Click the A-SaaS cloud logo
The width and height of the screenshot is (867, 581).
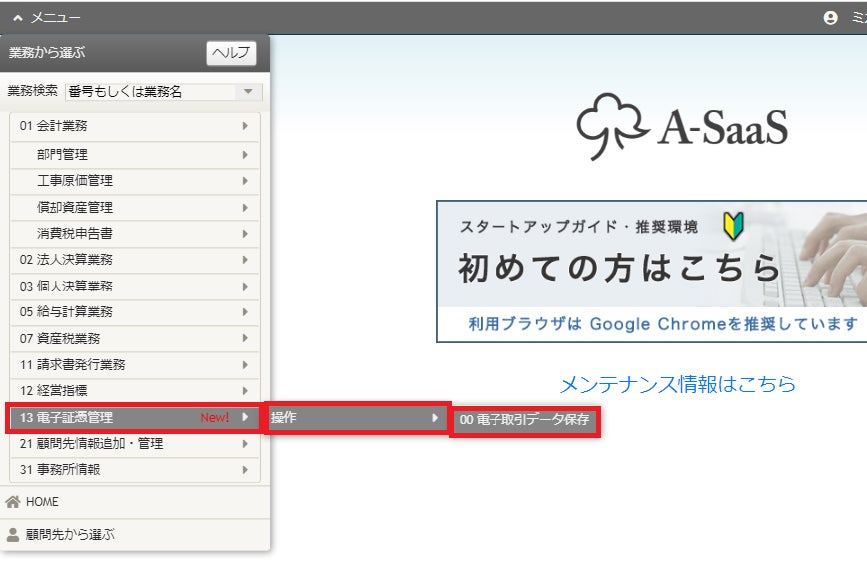[x=682, y=127]
